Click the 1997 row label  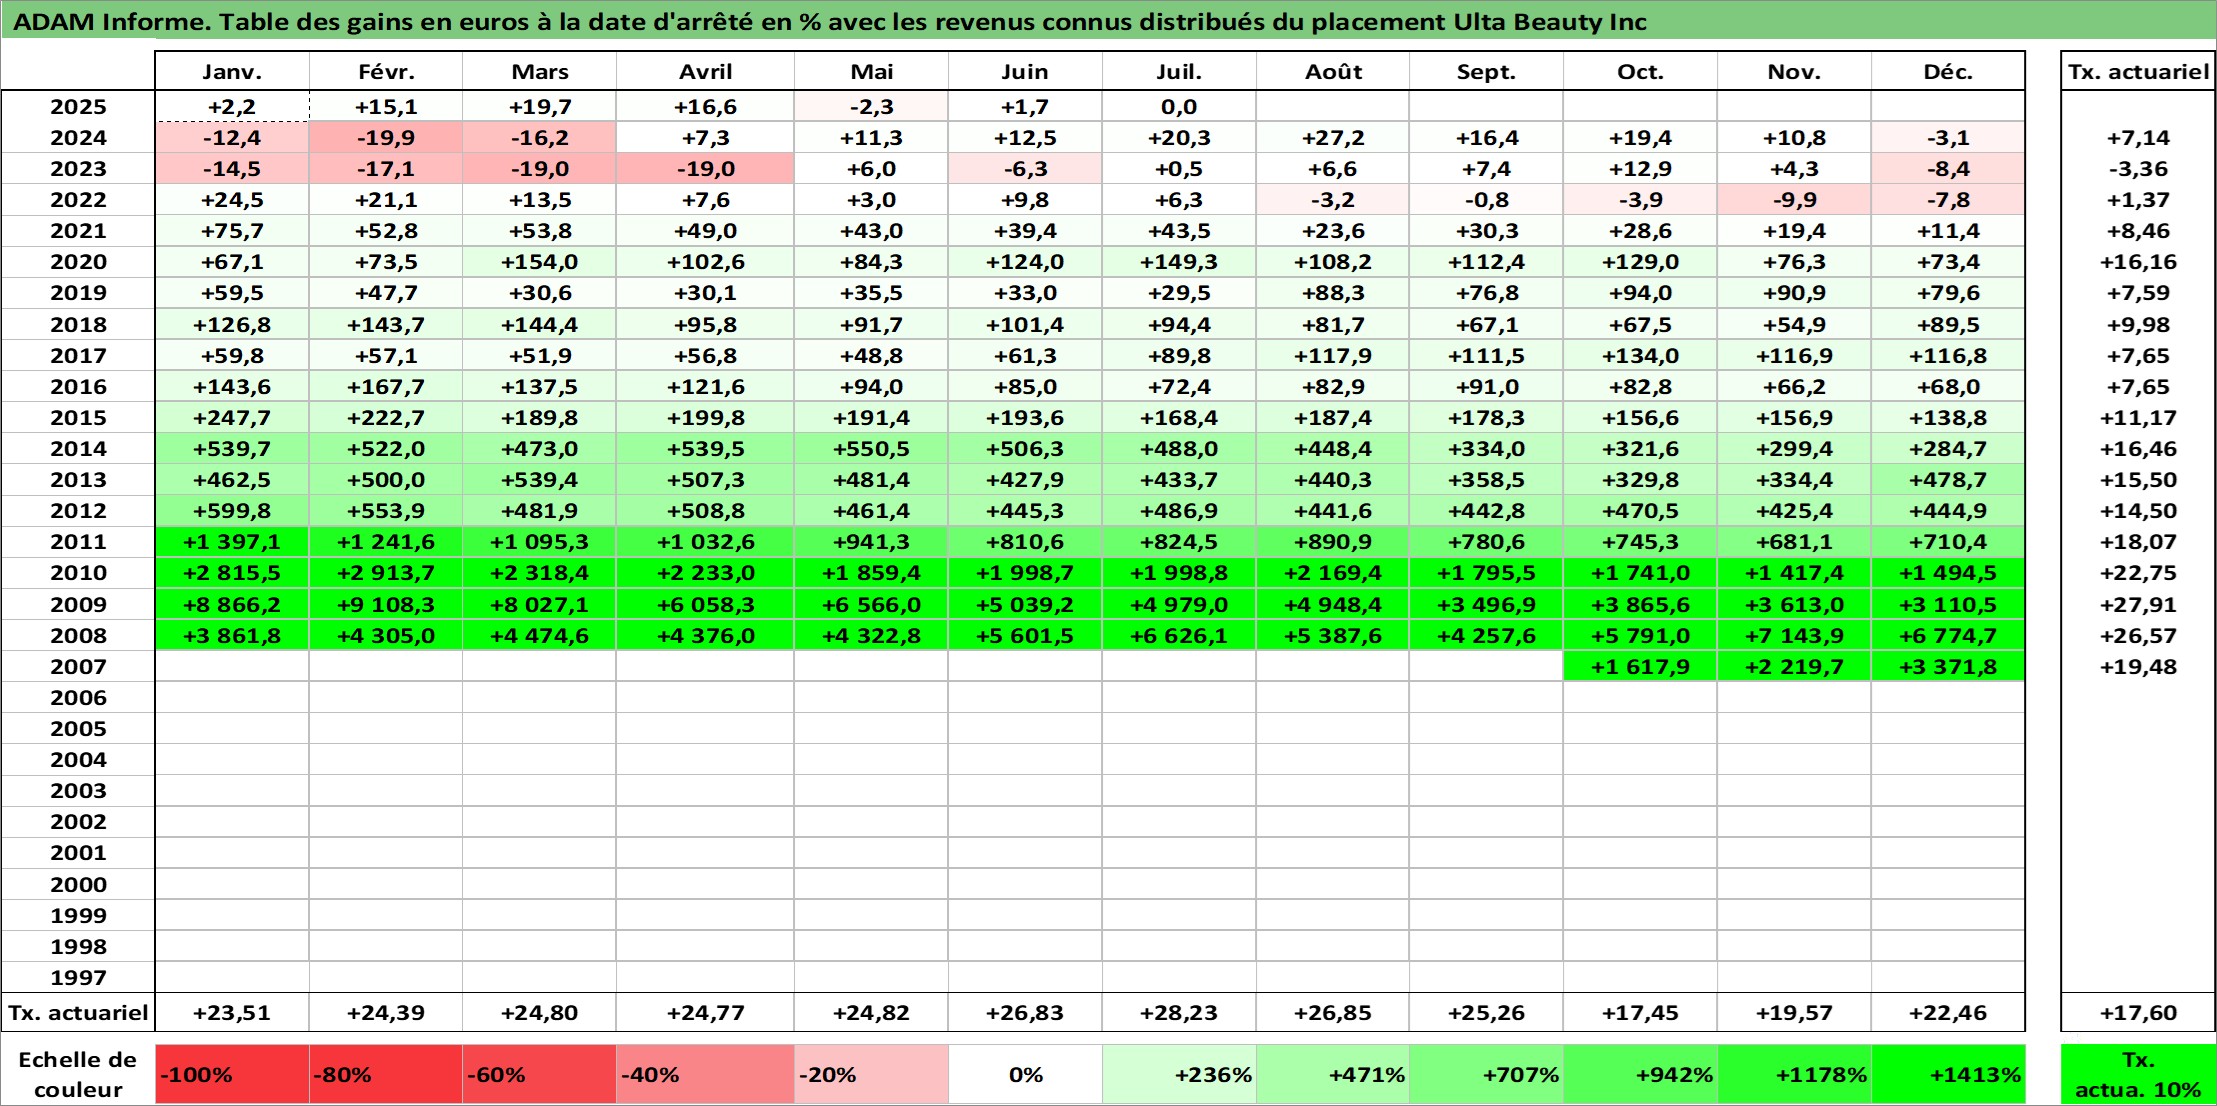[78, 977]
